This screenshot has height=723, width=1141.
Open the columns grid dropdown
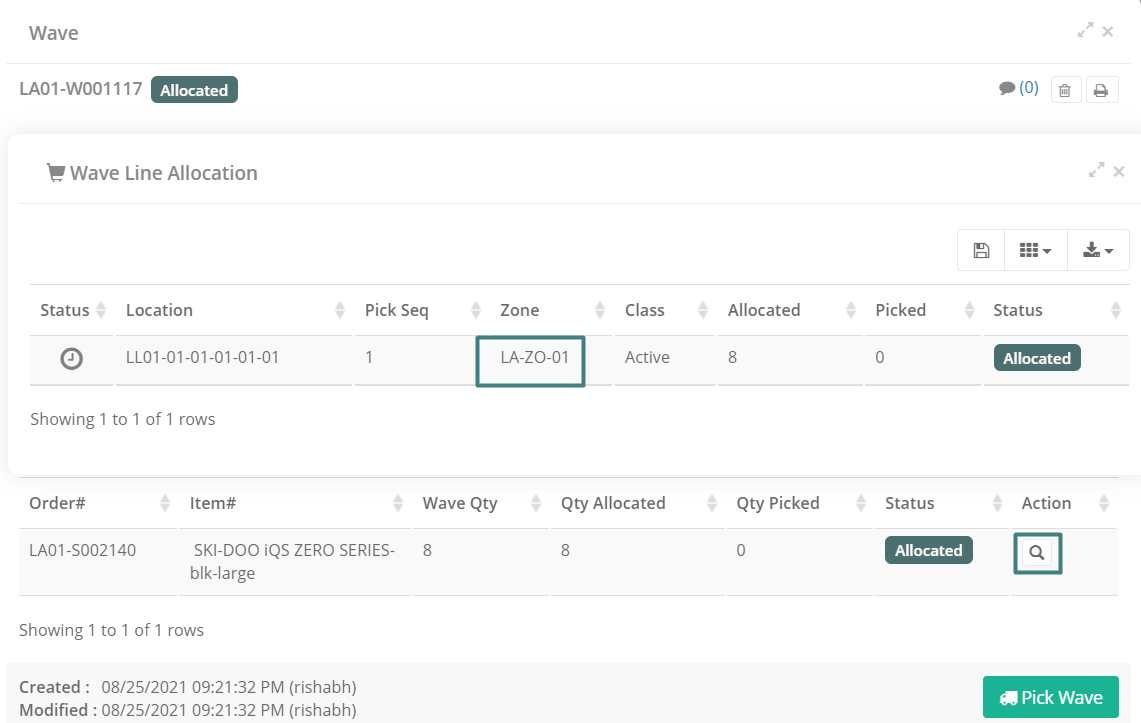point(1035,250)
